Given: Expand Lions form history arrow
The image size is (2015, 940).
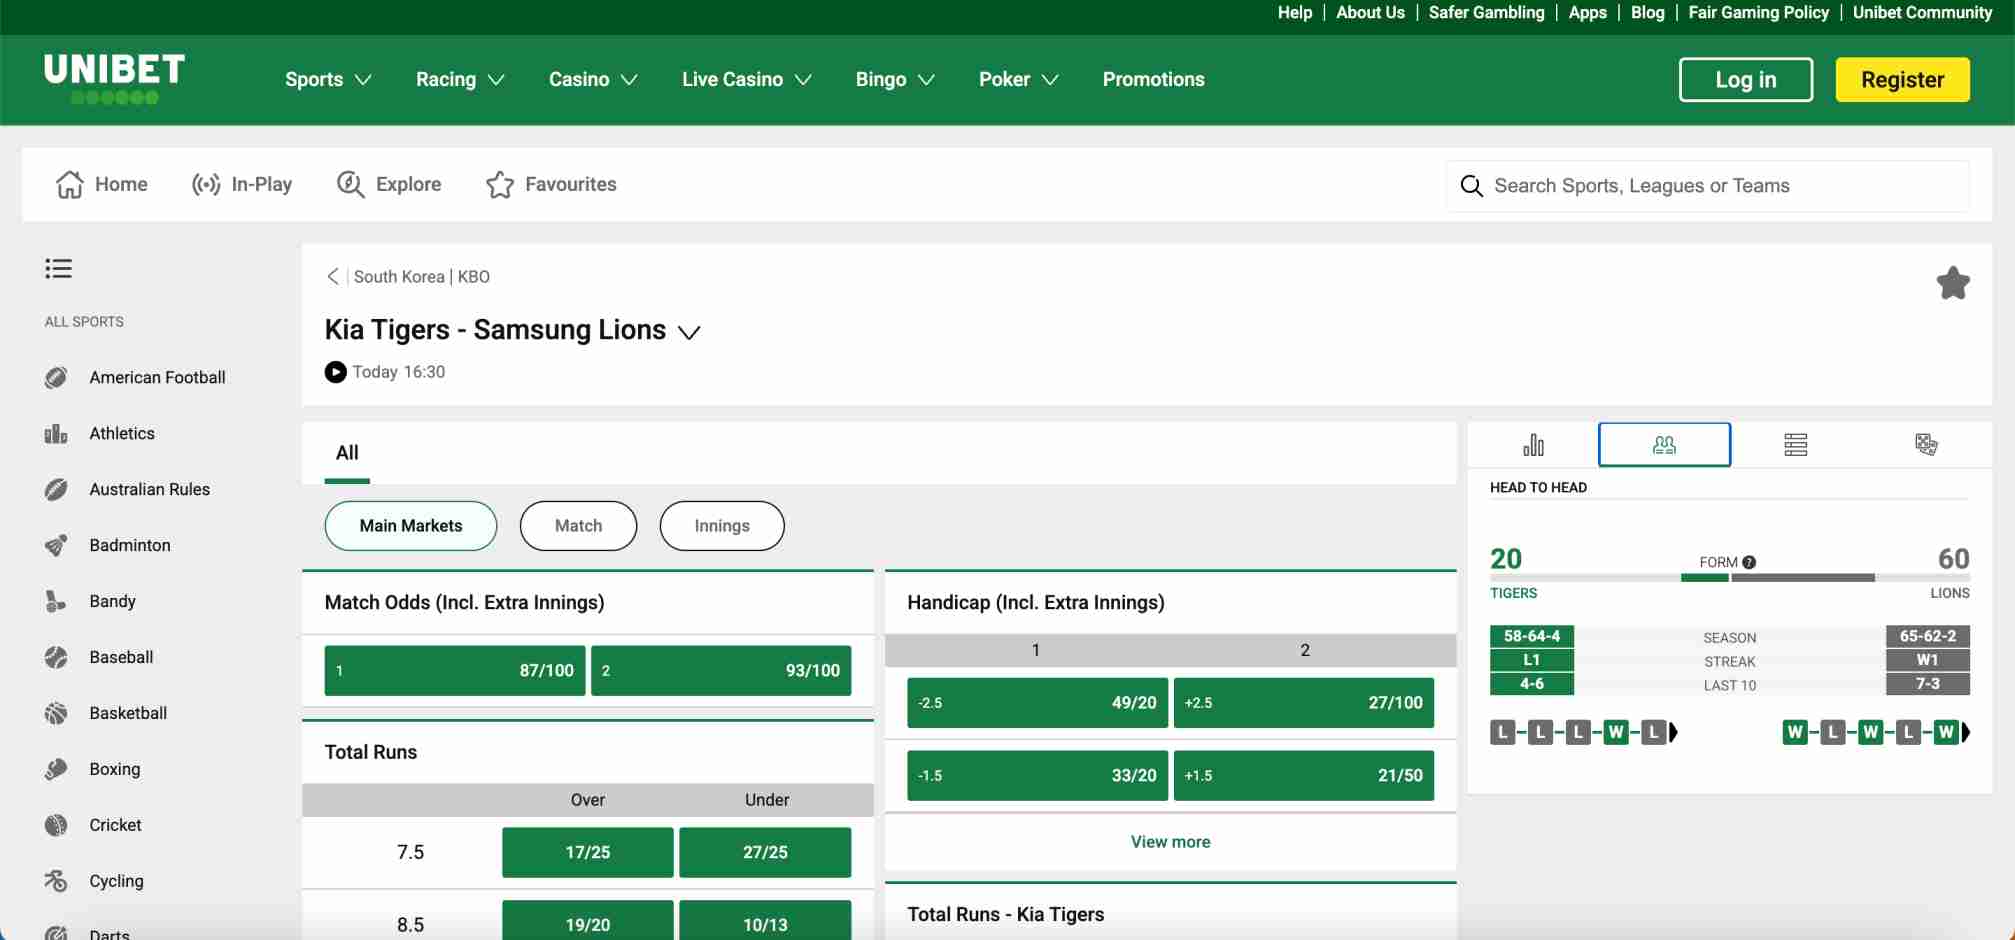Looking at the screenshot, I should [1965, 732].
